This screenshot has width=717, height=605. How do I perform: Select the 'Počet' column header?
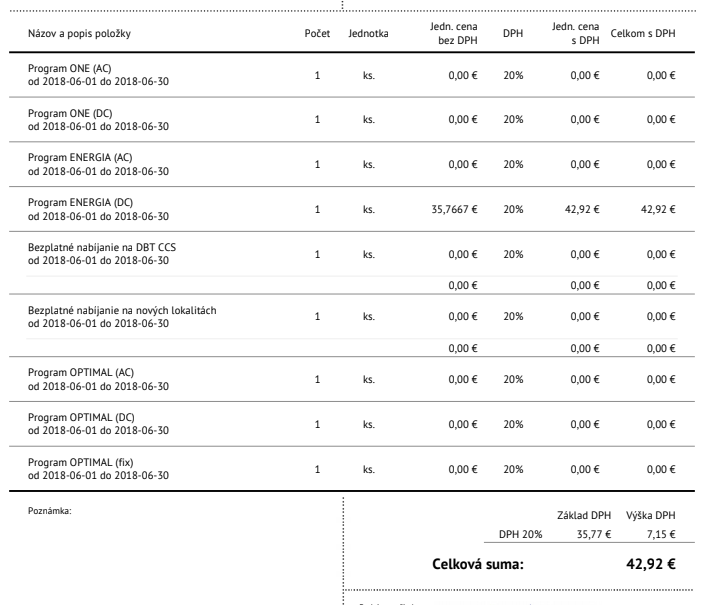317,33
